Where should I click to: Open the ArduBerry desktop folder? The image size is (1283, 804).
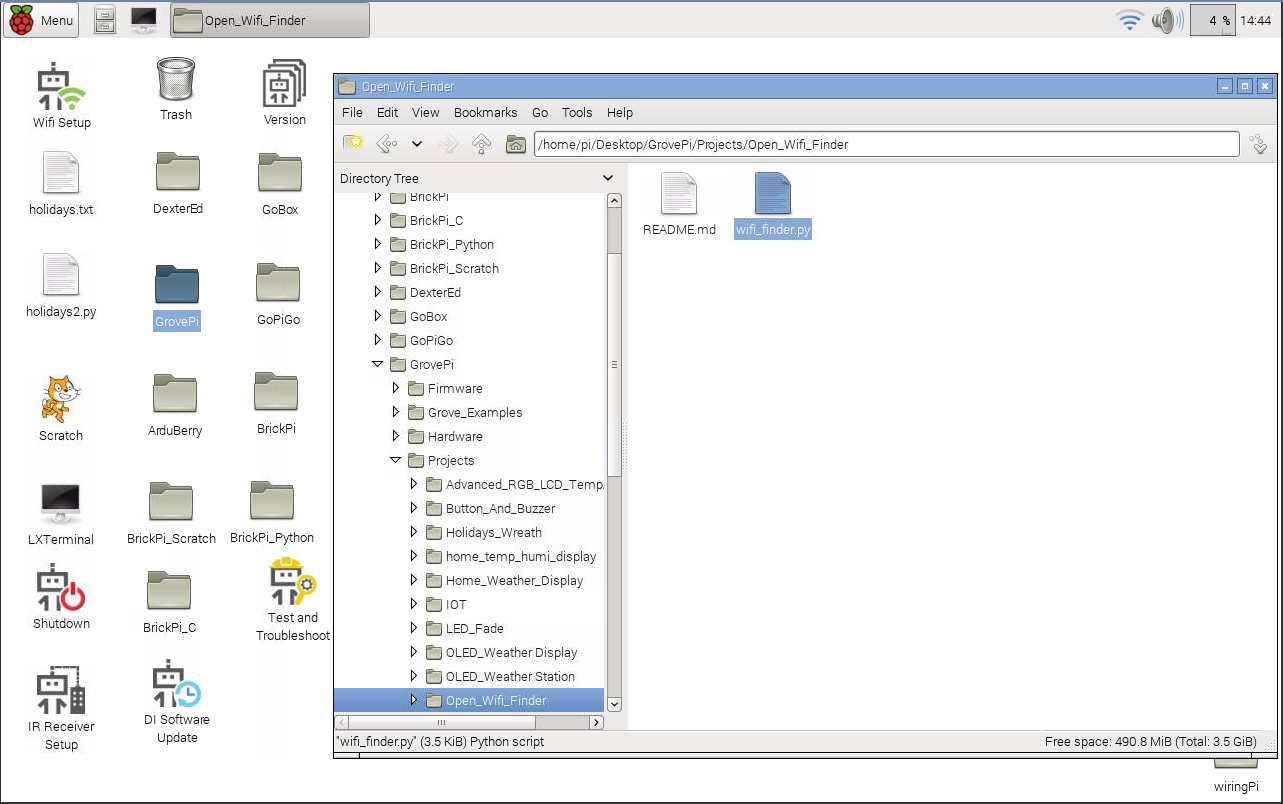click(x=175, y=405)
